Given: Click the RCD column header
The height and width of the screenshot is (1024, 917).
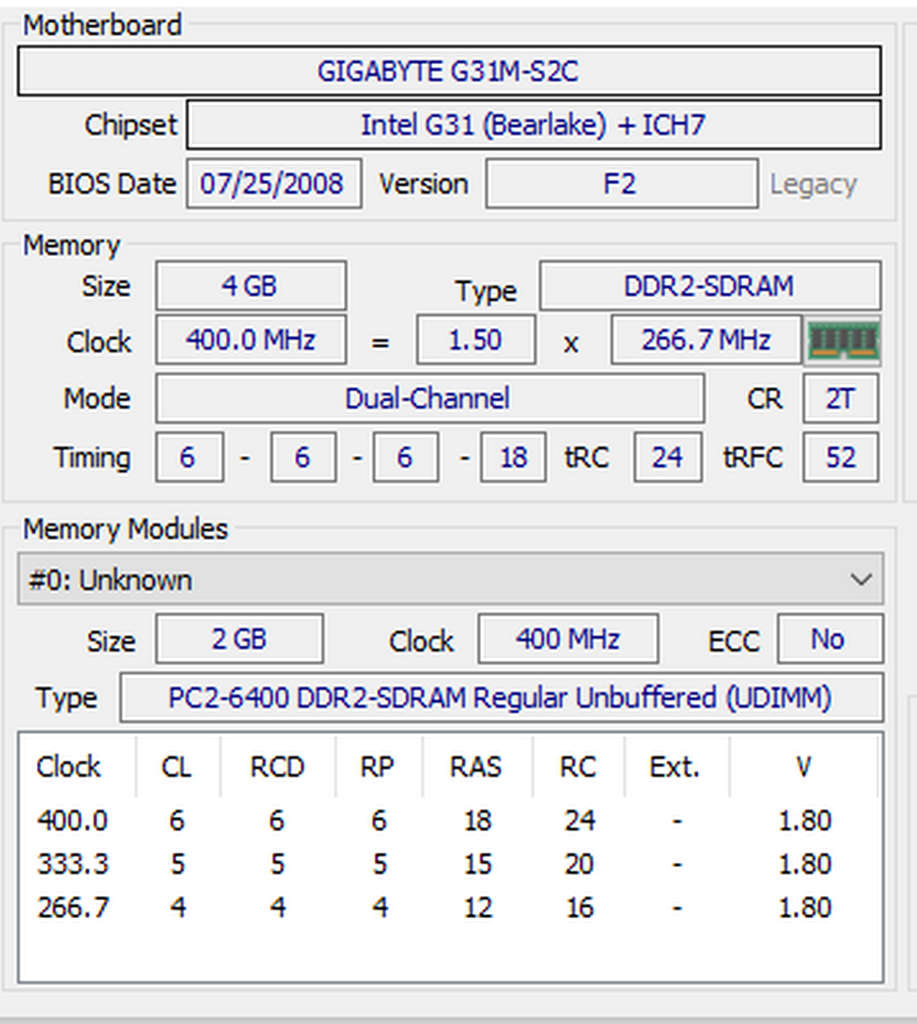Looking at the screenshot, I should click(x=277, y=767).
